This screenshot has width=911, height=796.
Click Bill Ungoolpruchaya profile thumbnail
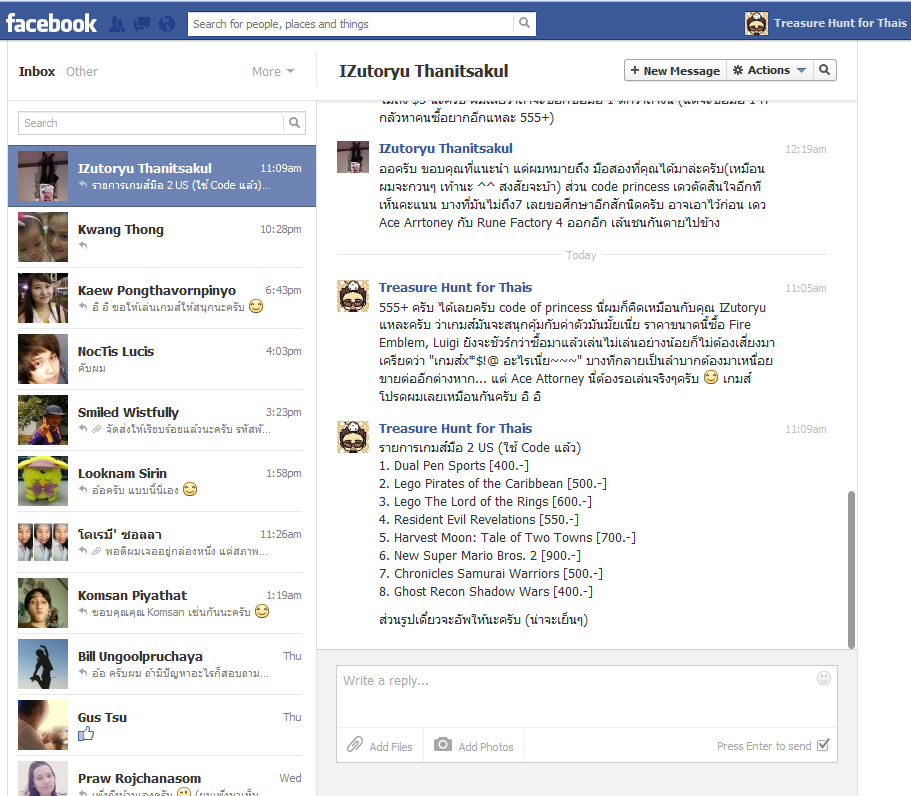pos(43,664)
